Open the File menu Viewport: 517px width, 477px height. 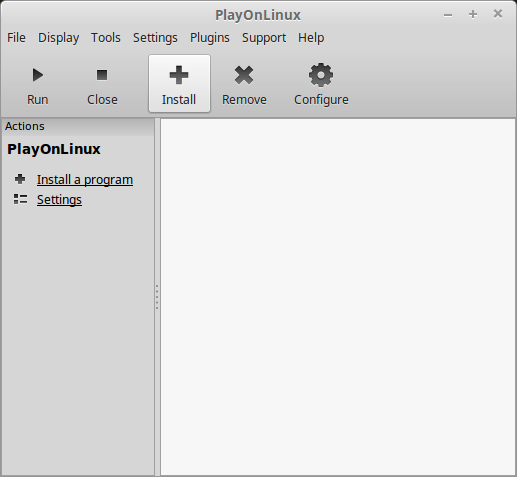click(16, 38)
